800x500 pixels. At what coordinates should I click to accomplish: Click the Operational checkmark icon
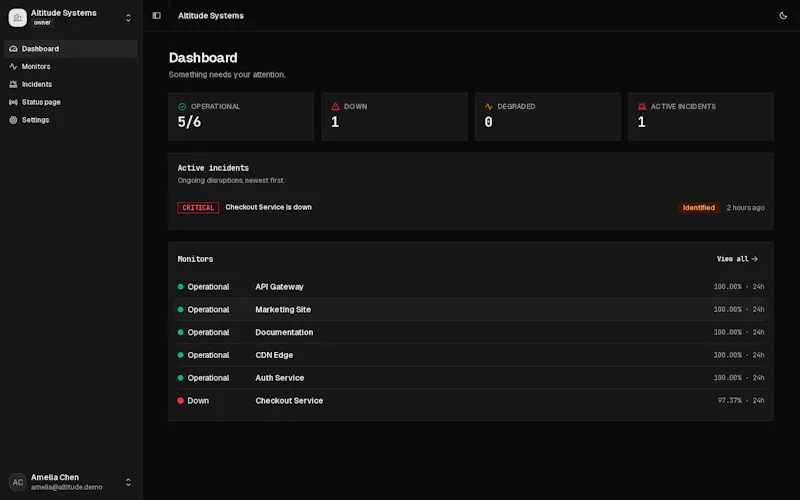[x=182, y=107]
